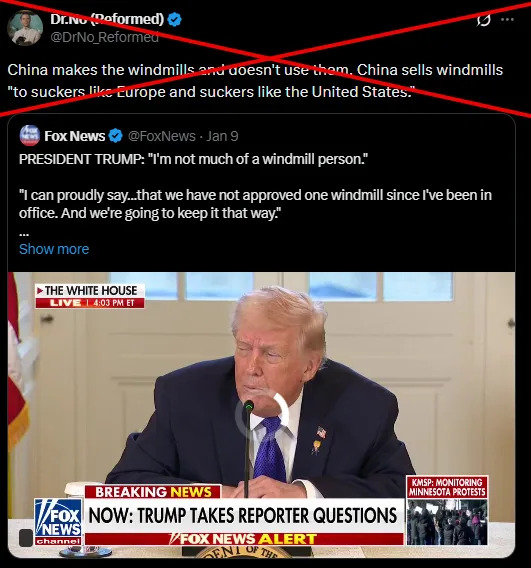The width and height of the screenshot is (531, 568).
Task: Click The White House LIVE badge
Action: coord(90,296)
